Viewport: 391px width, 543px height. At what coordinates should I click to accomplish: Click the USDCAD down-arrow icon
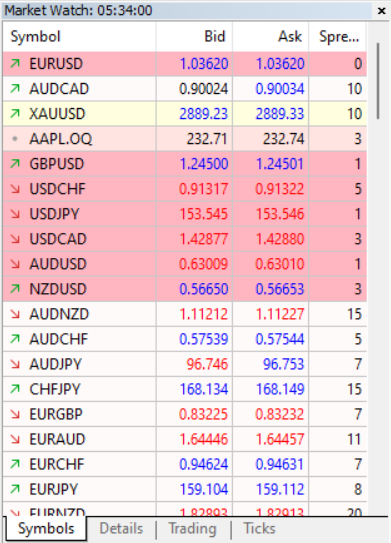pyautogui.click(x=15, y=239)
